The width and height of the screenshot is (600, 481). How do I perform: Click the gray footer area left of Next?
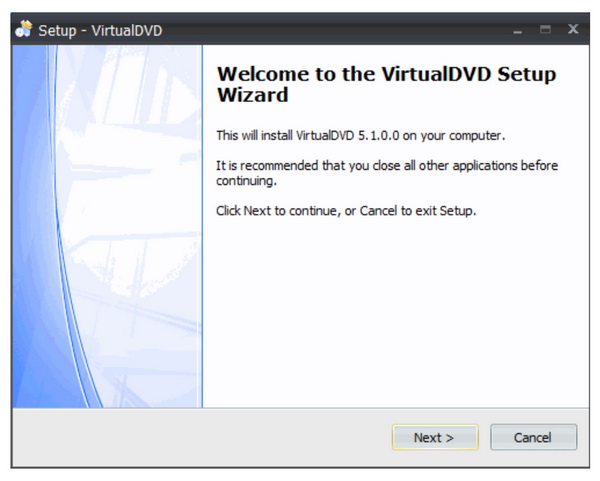[x=200, y=437]
